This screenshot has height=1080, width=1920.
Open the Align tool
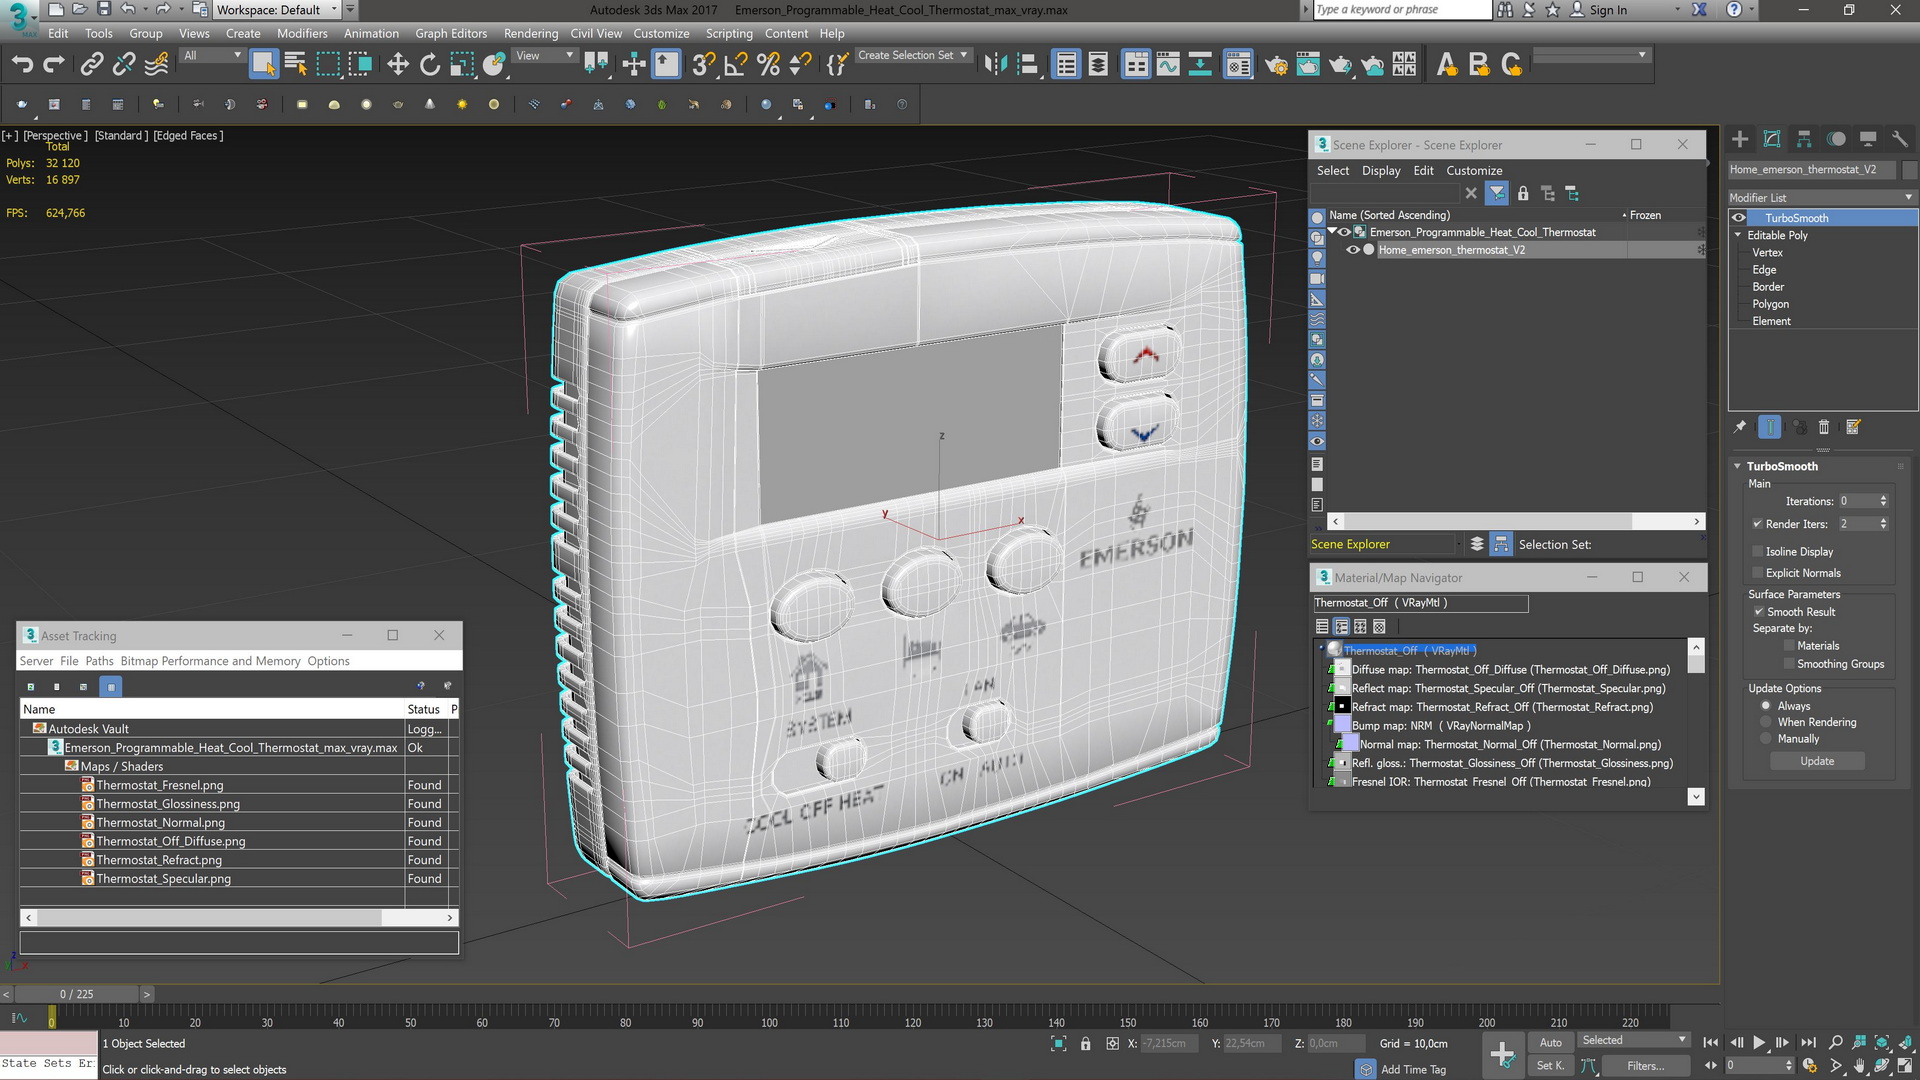pos(1028,65)
